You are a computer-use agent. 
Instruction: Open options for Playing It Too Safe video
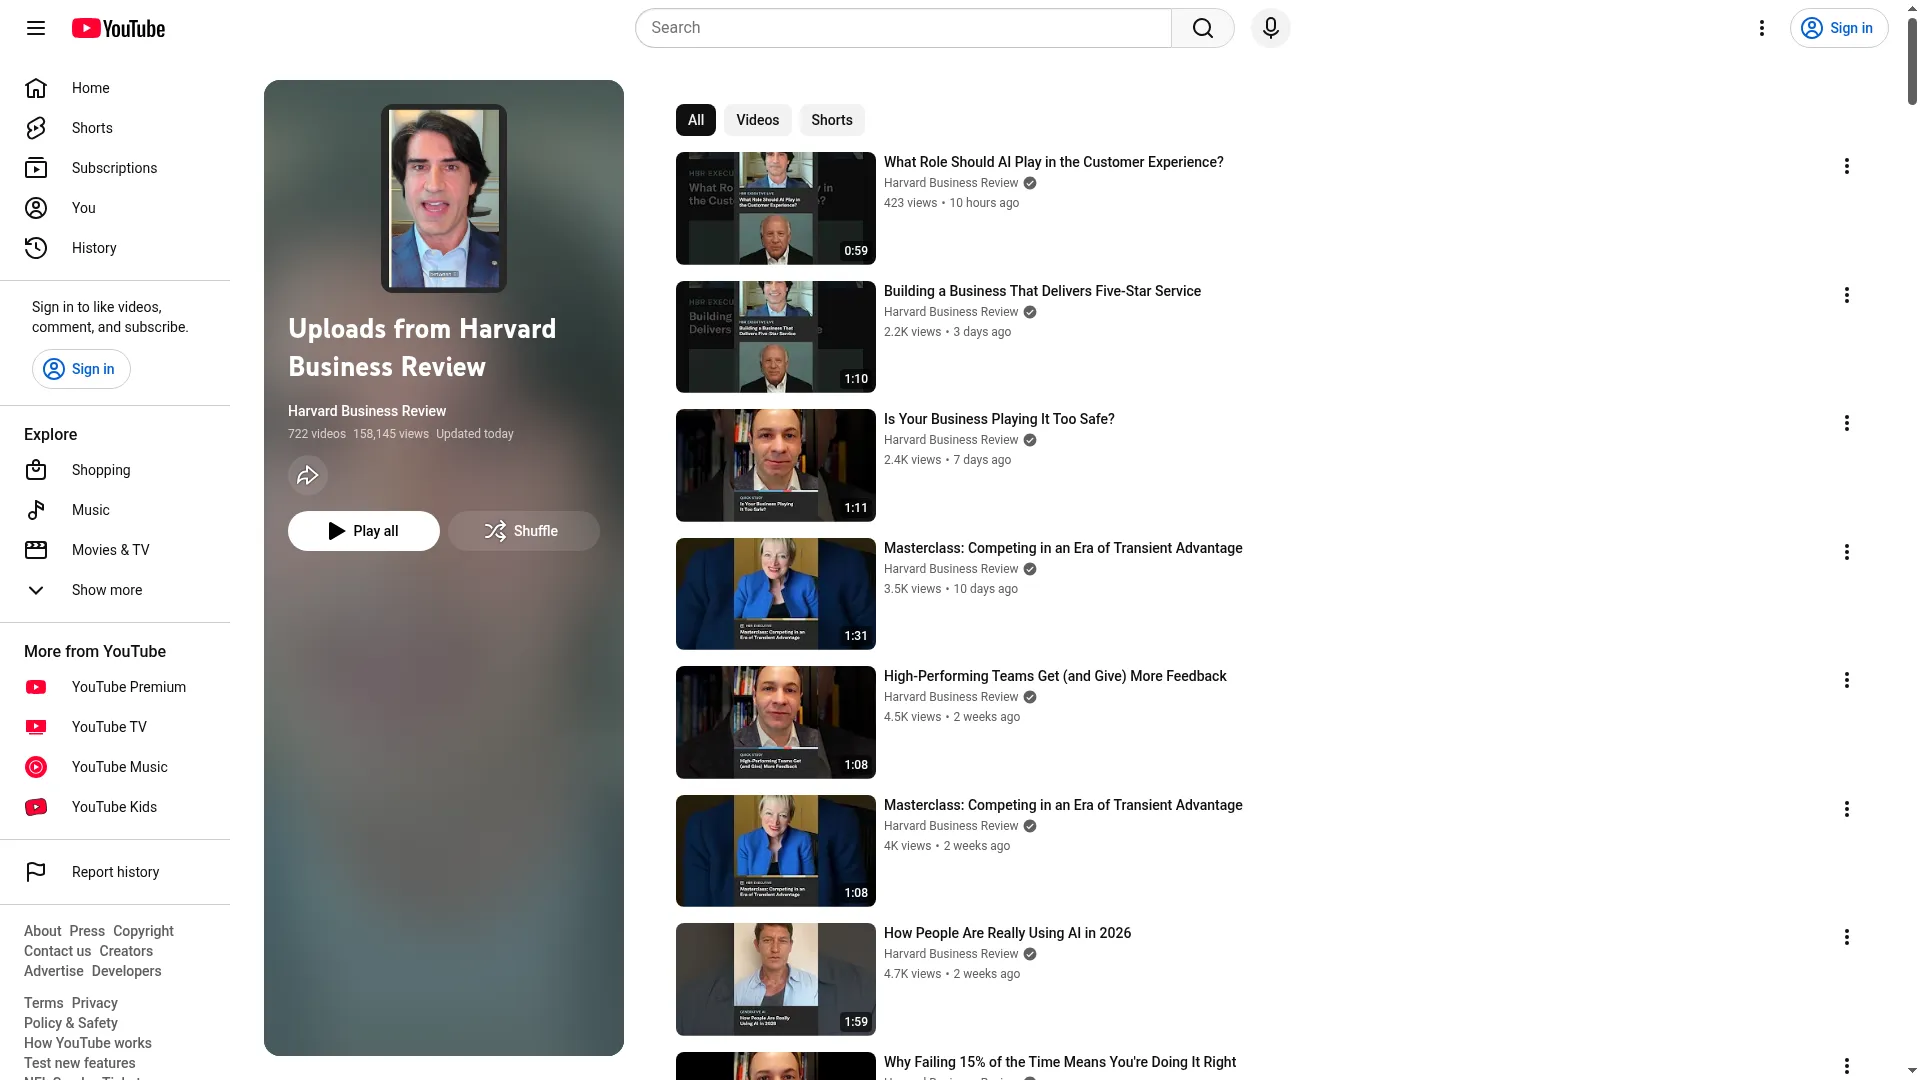point(1847,423)
